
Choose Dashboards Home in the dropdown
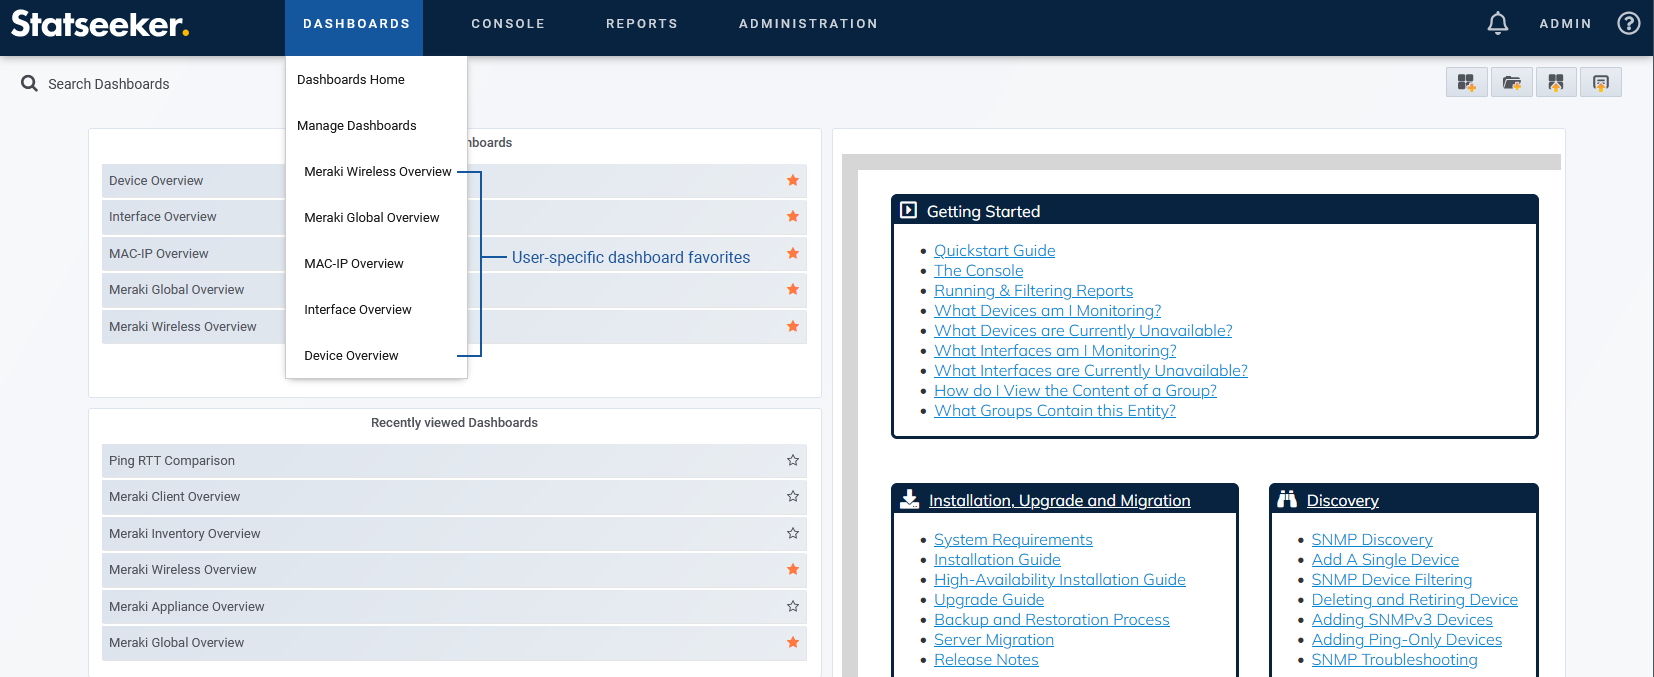350,79
